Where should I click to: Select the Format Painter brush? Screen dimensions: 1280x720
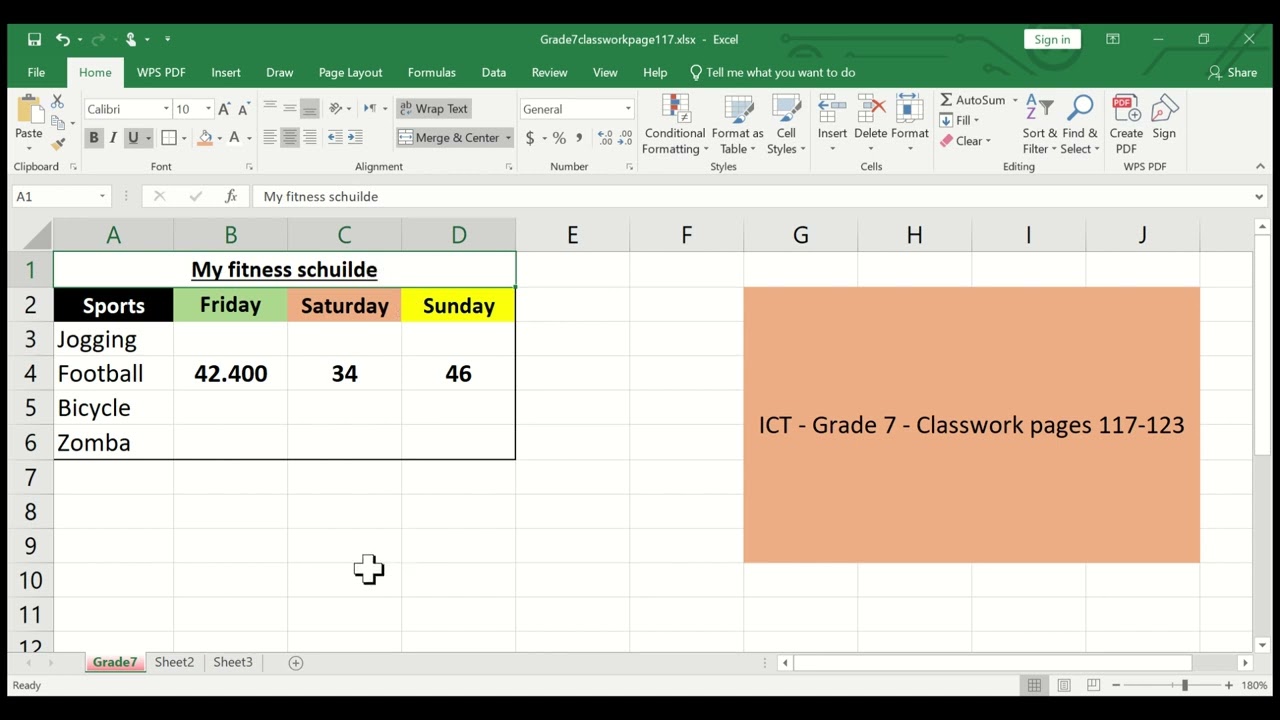tap(57, 144)
